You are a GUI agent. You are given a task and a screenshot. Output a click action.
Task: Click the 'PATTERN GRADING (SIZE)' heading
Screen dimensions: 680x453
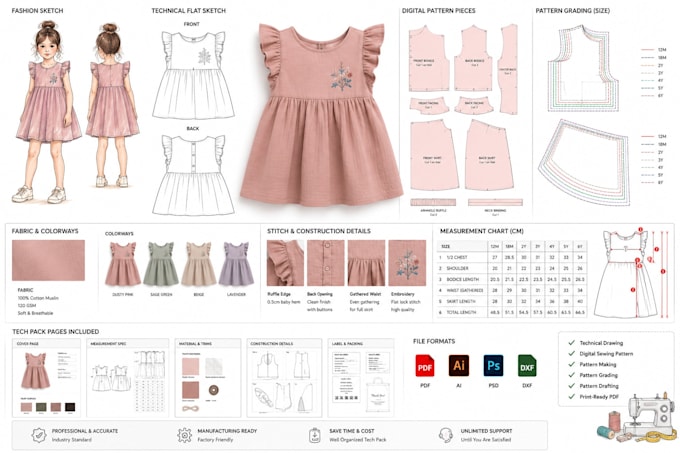pos(572,10)
